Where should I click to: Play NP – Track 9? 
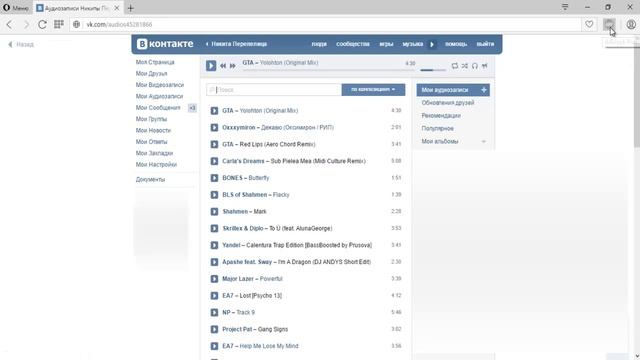[x=214, y=312]
